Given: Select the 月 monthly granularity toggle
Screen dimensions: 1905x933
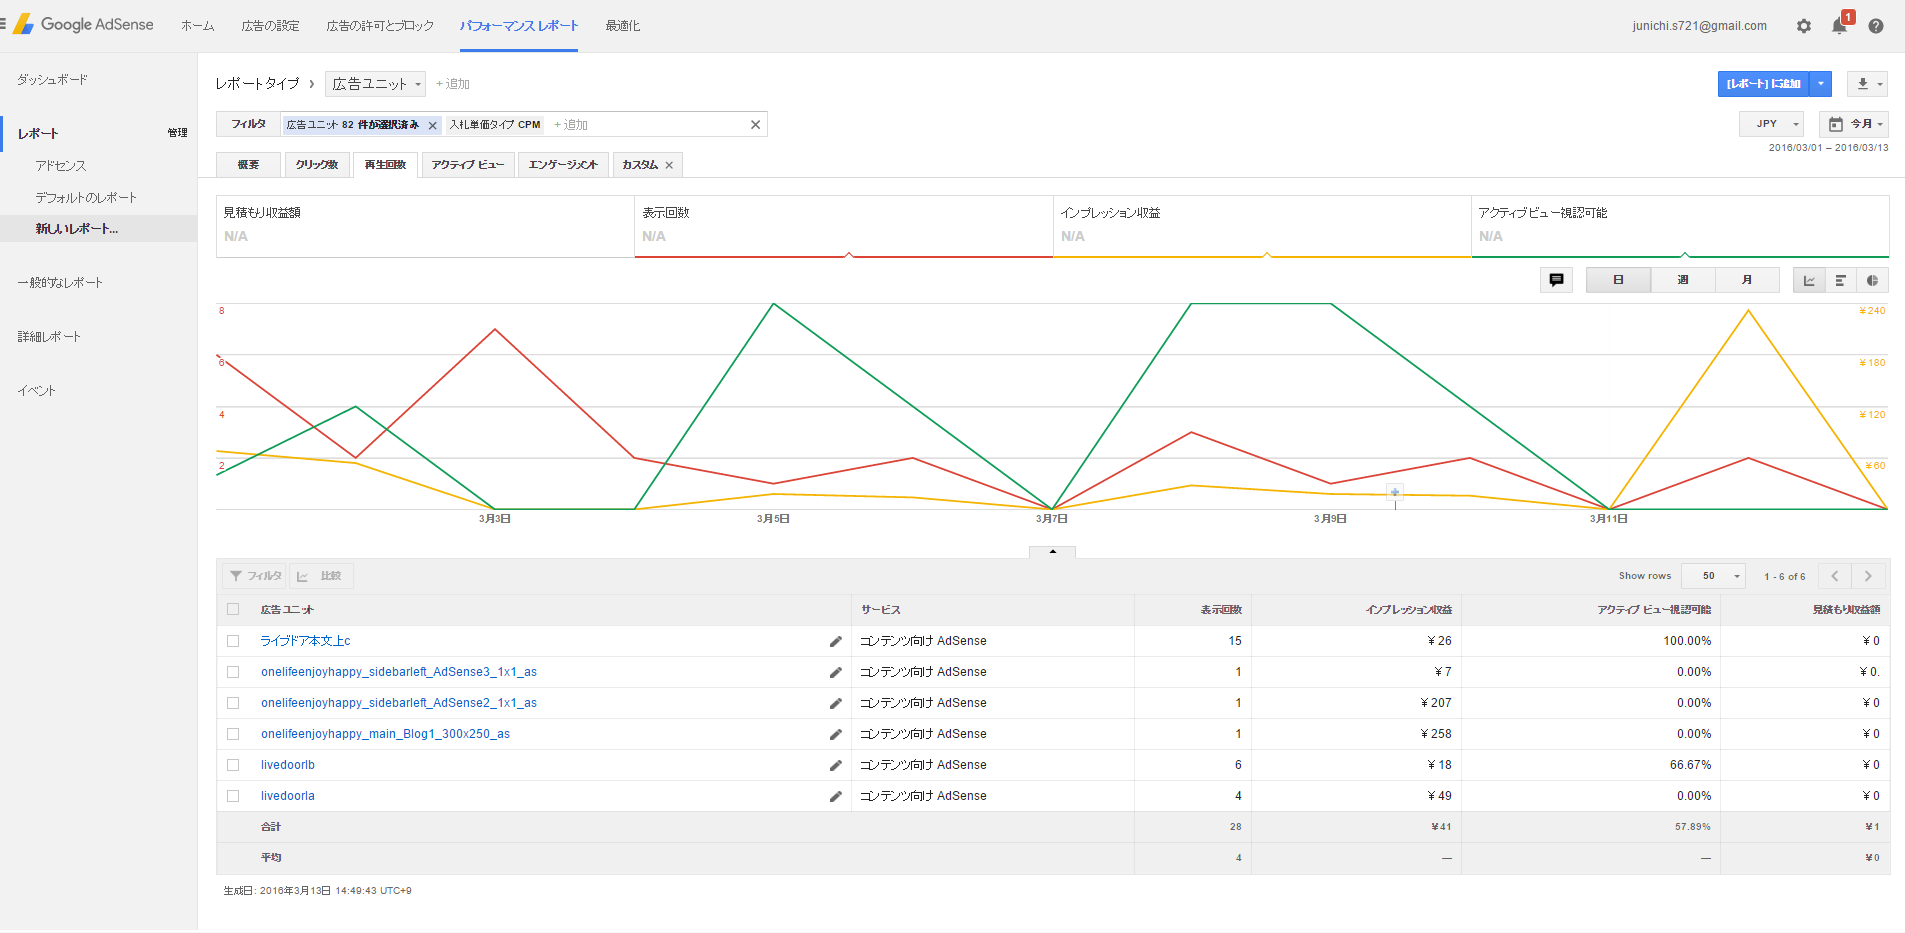Looking at the screenshot, I should pyautogui.click(x=1747, y=280).
